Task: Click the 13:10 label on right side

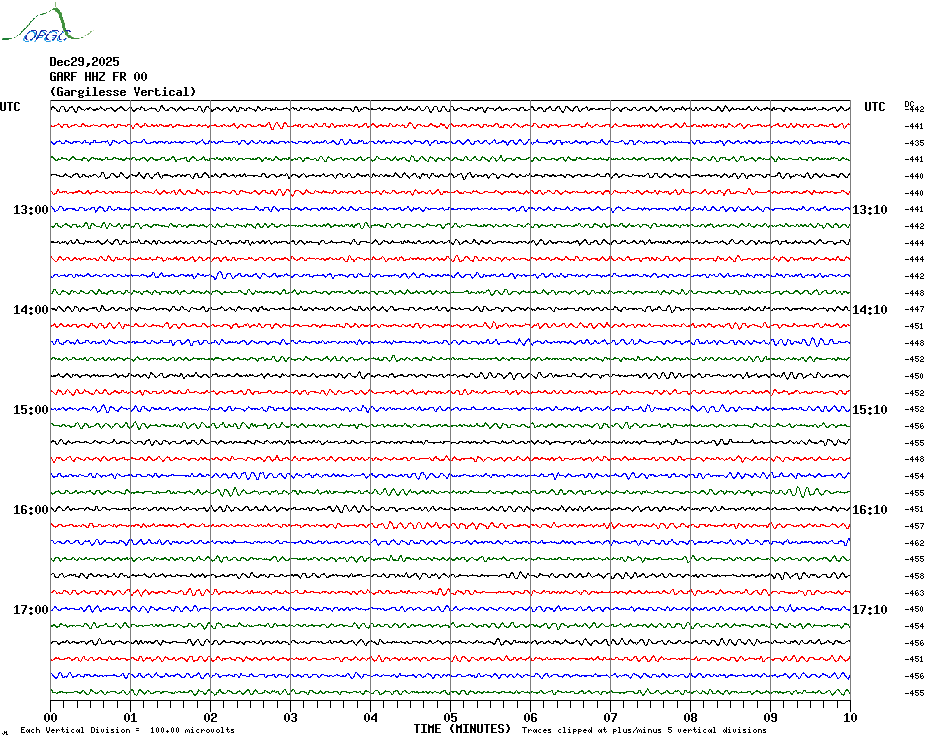Action: coord(869,210)
